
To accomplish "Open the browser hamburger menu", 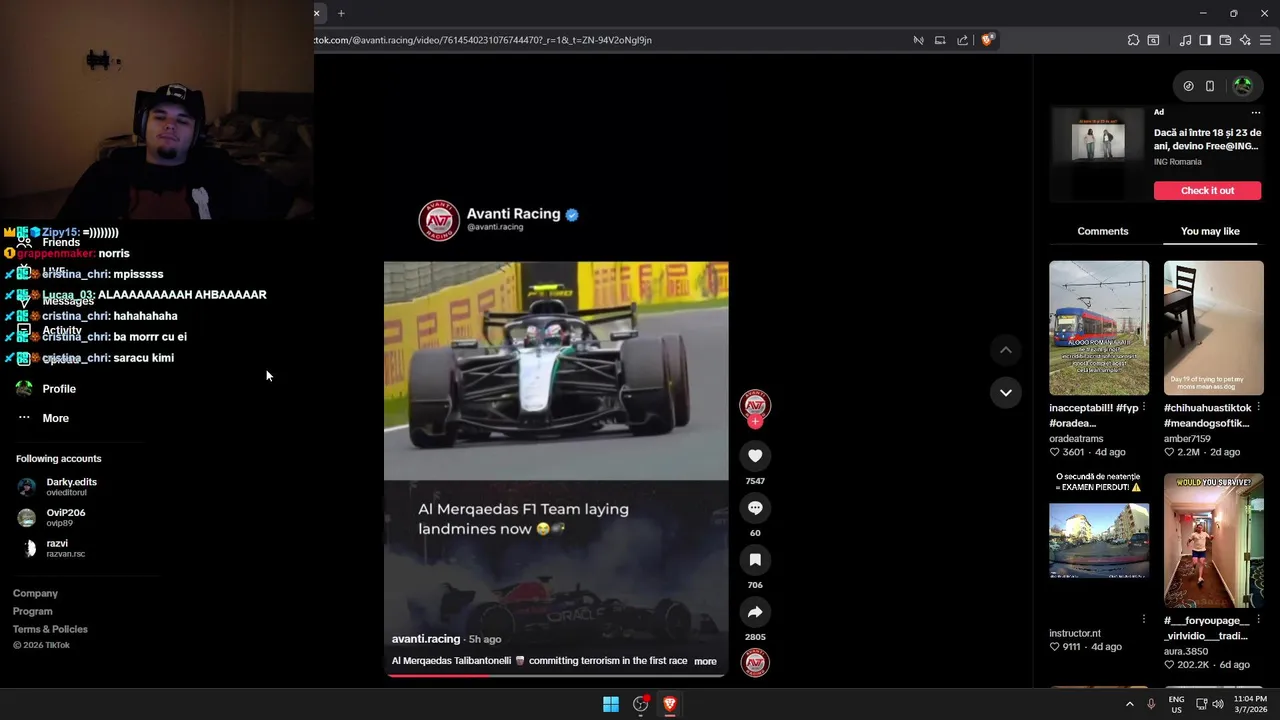I will [x=1265, y=40].
